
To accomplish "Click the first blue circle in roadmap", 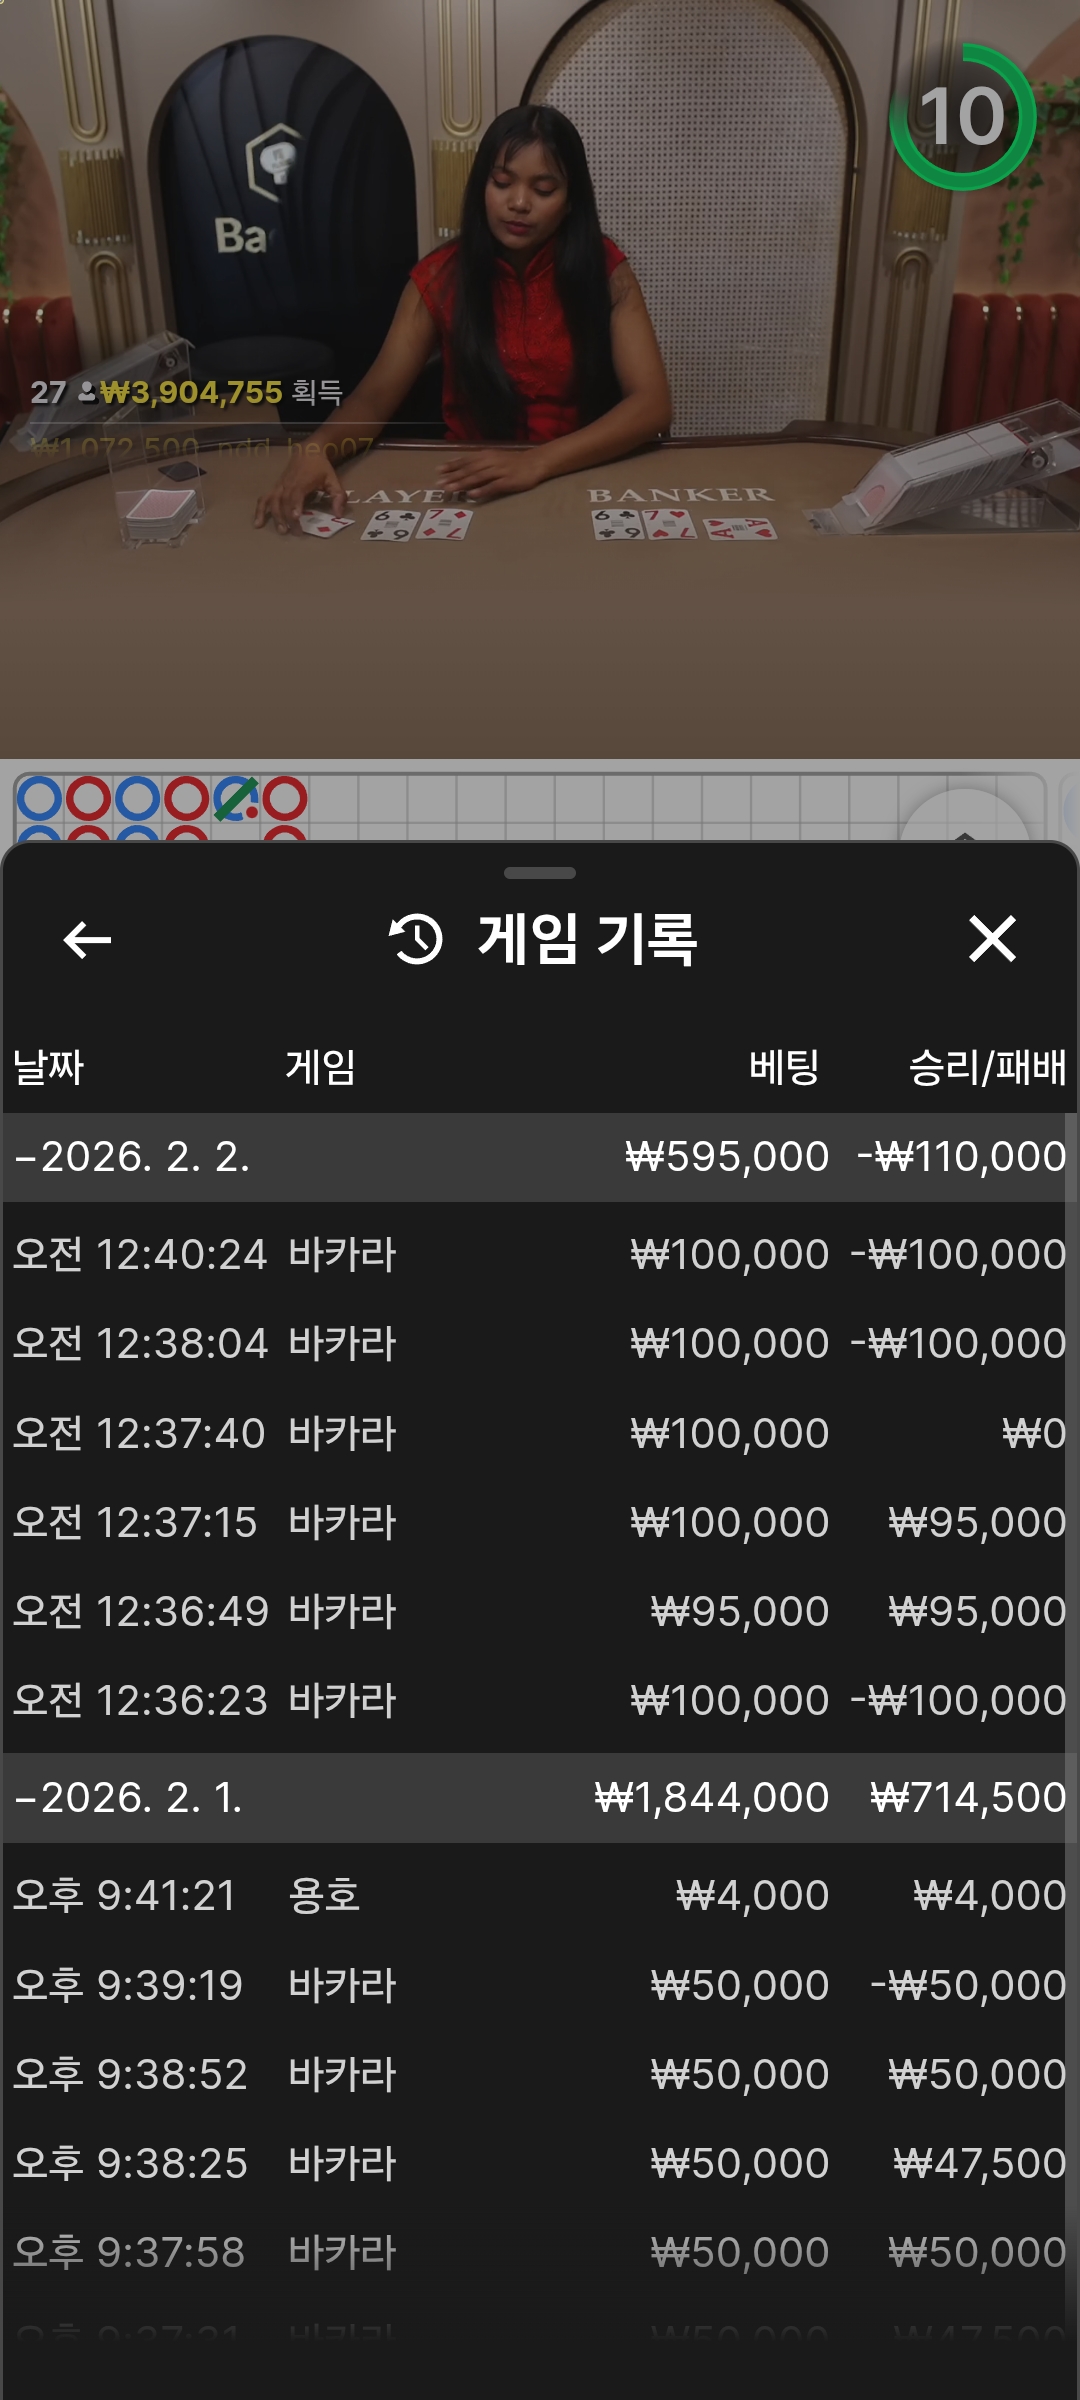I will [x=40, y=799].
